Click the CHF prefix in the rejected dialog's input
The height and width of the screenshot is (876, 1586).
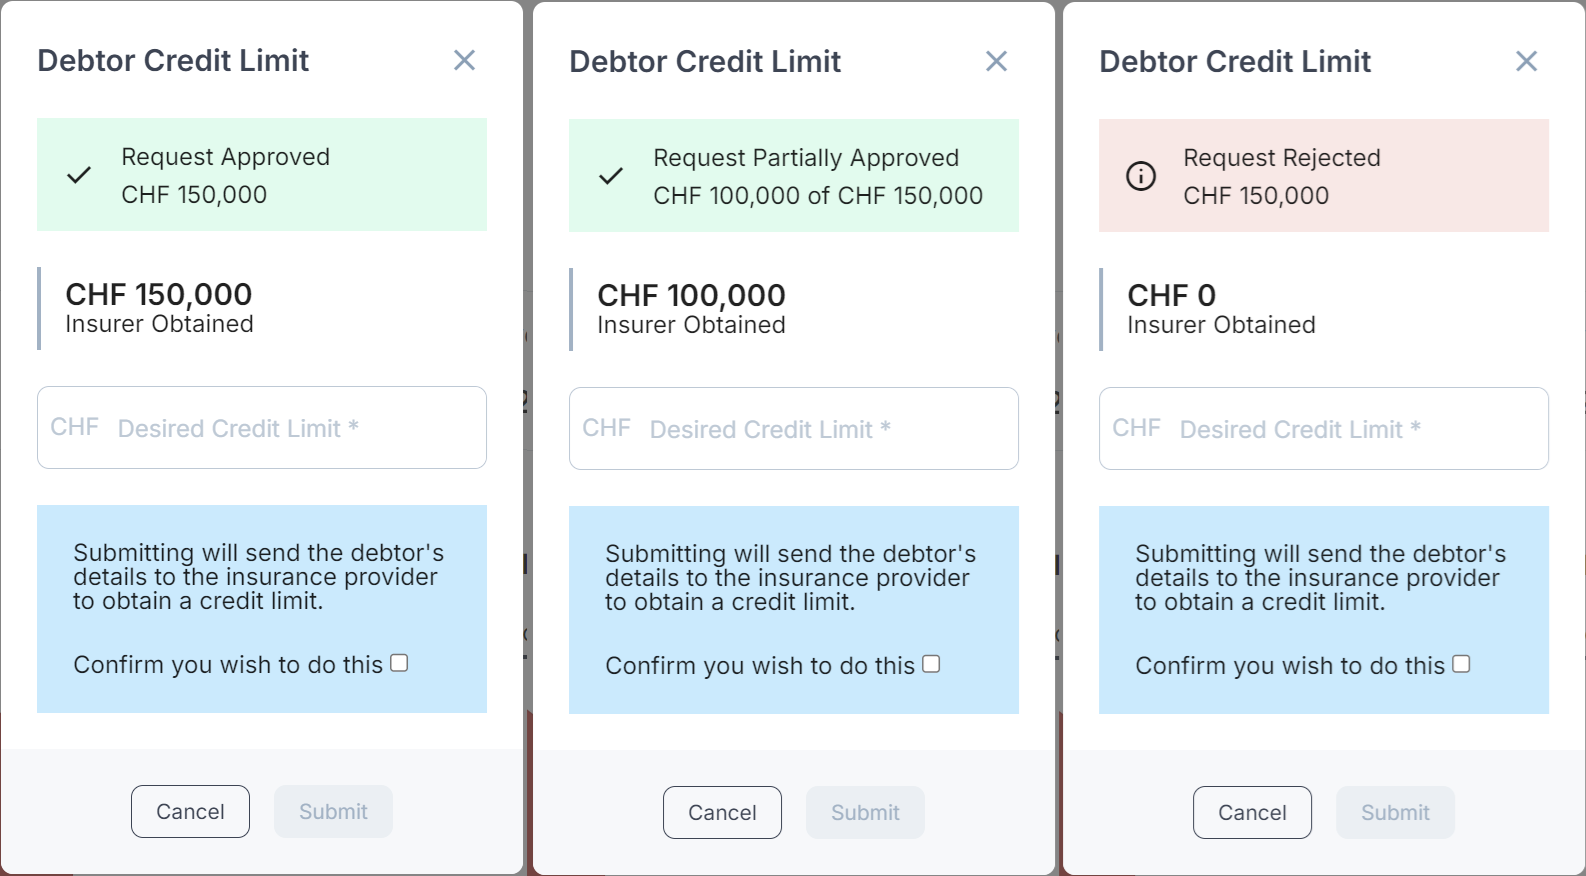[x=1137, y=428]
